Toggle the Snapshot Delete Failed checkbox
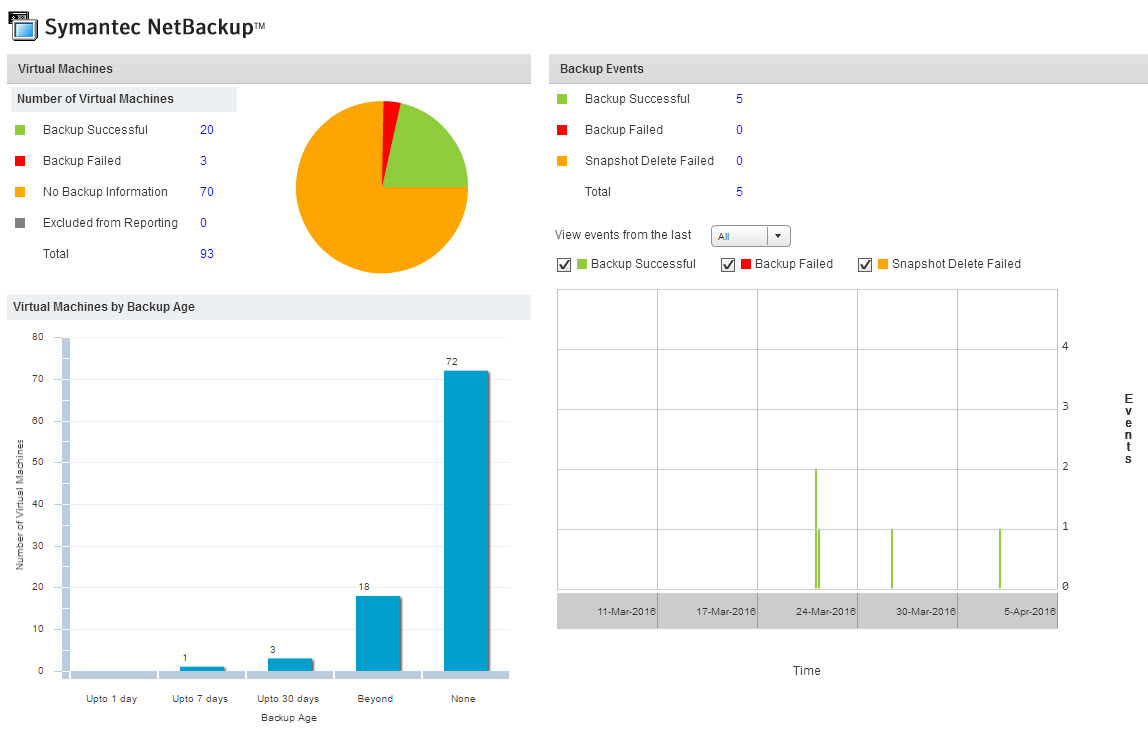1148x741 pixels. (865, 264)
